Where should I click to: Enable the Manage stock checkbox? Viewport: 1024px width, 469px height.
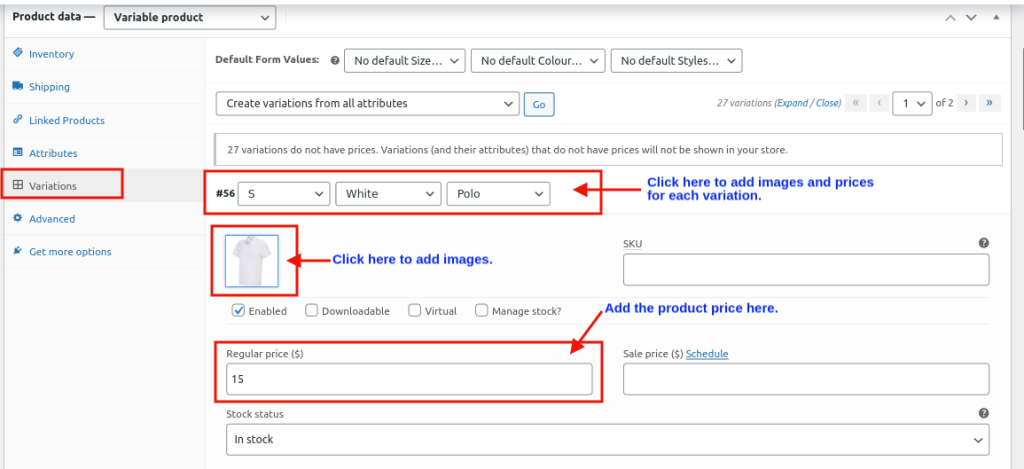coord(482,311)
